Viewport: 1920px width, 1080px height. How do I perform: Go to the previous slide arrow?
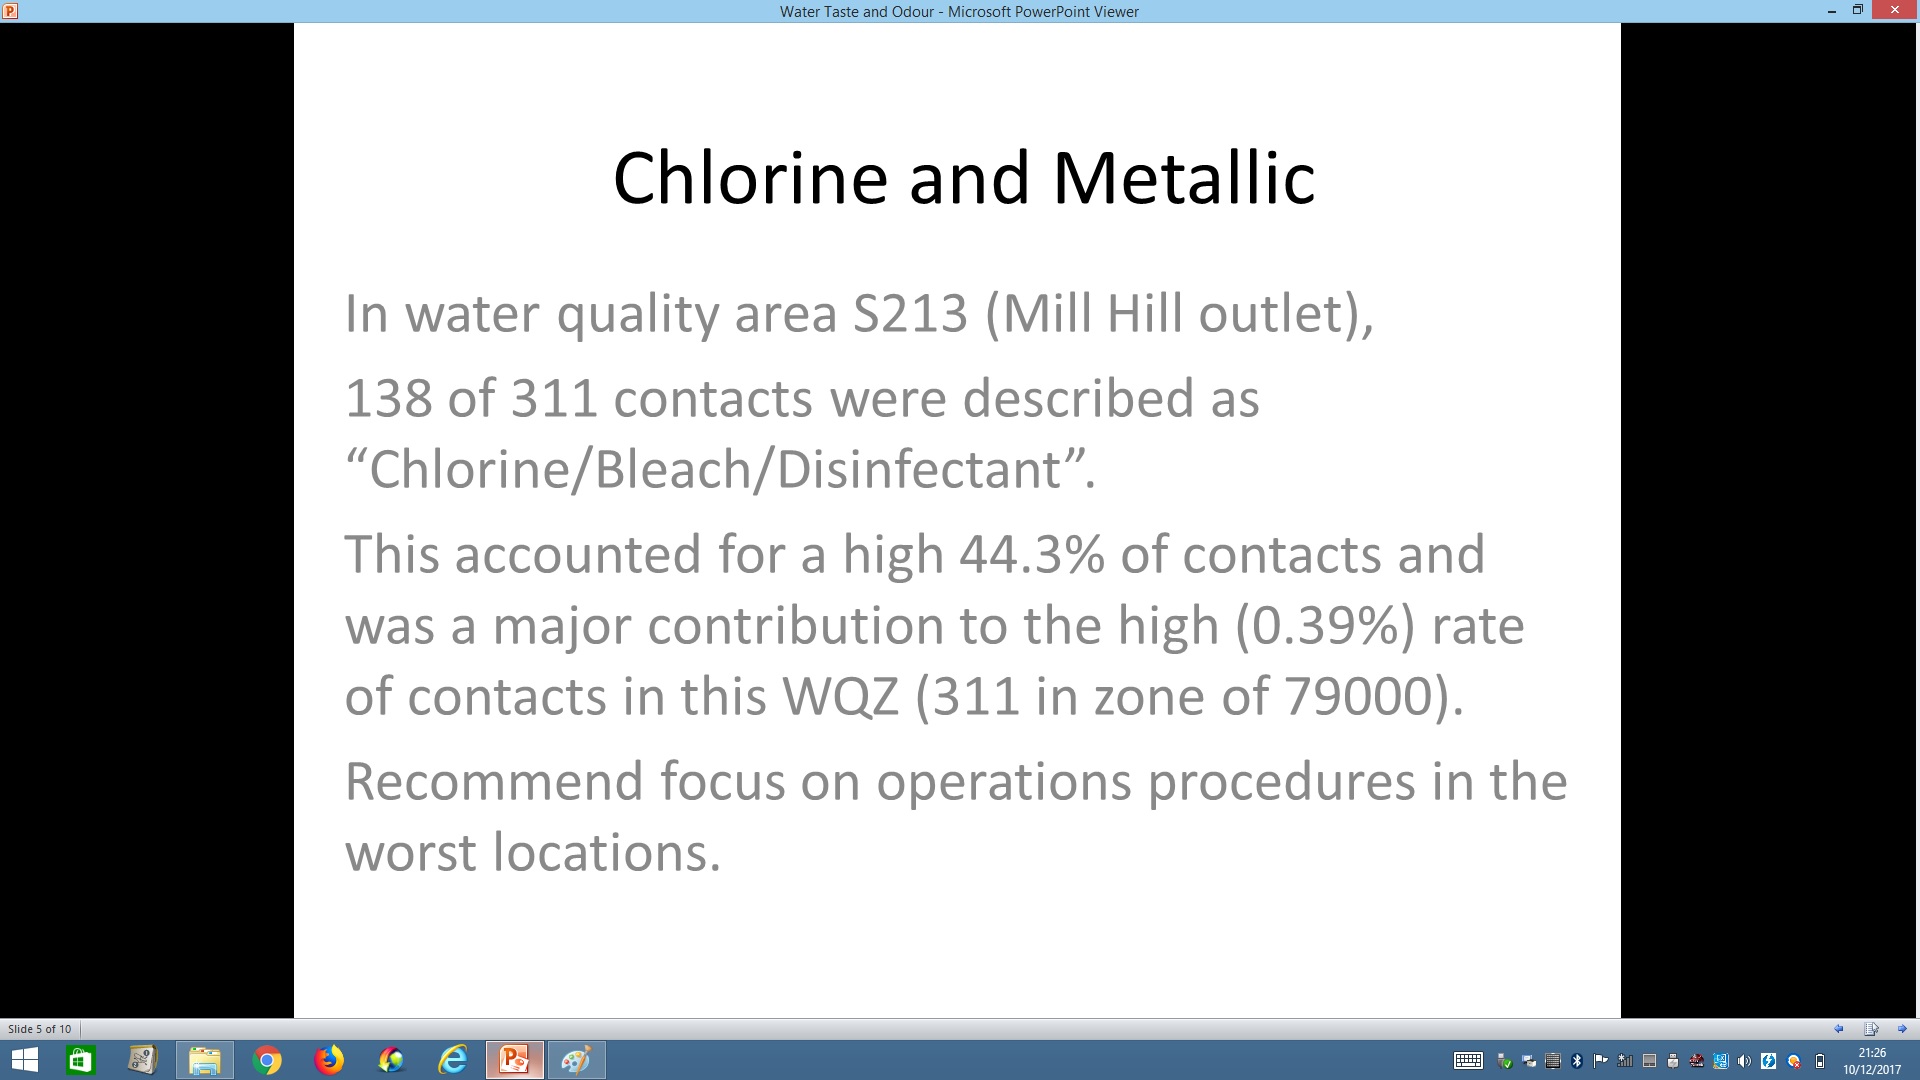[x=1838, y=1029]
